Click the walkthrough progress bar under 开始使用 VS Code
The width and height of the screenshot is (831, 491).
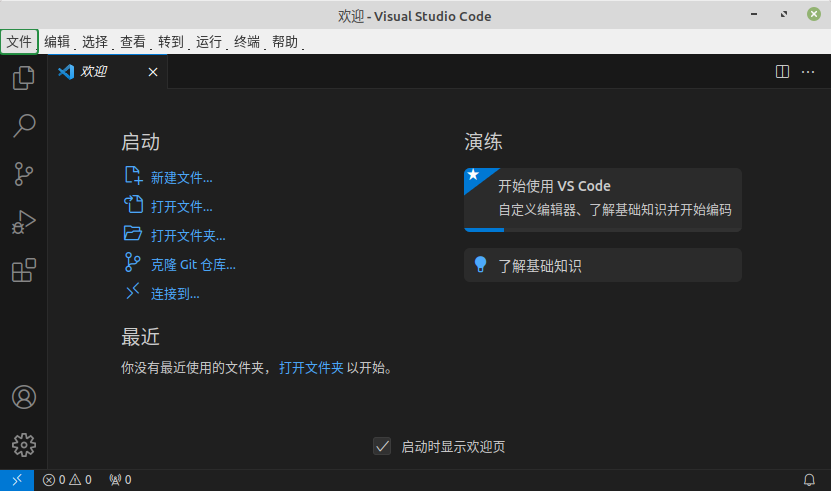603,230
